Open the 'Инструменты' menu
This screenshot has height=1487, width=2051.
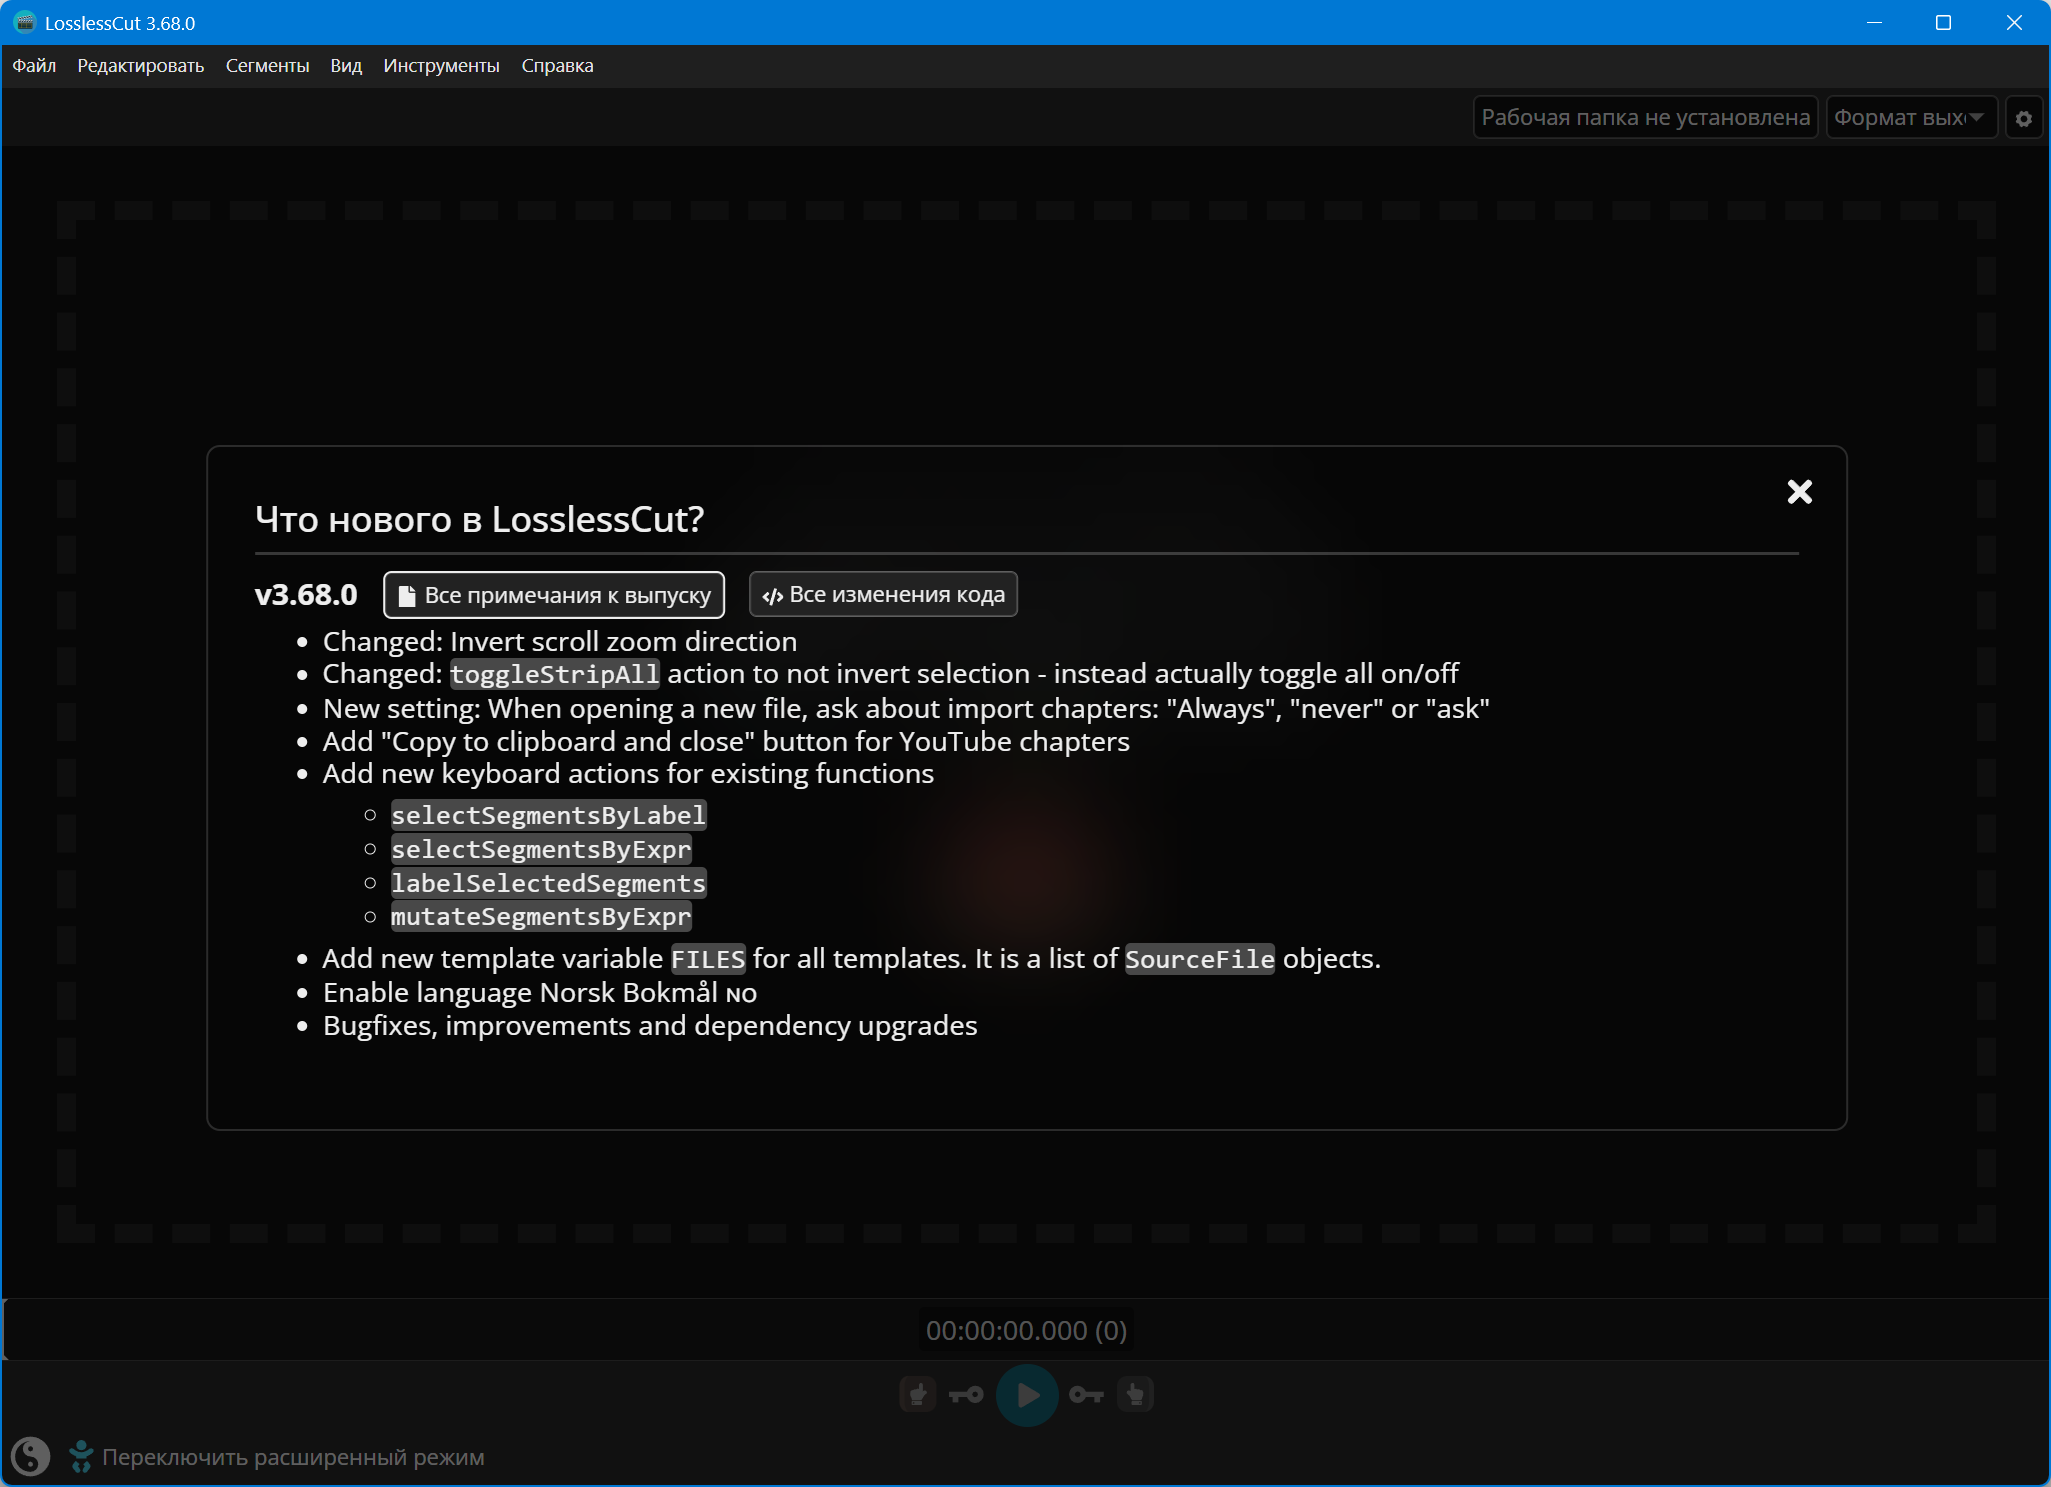[x=441, y=66]
